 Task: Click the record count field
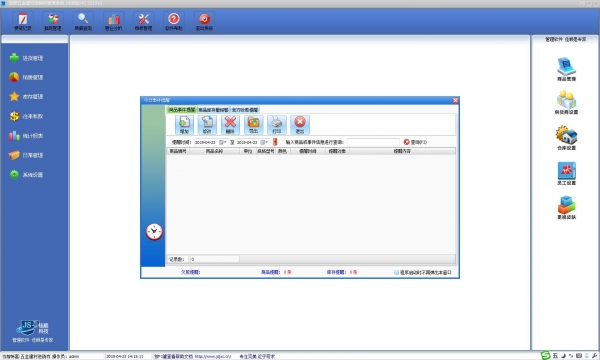coord(215,259)
